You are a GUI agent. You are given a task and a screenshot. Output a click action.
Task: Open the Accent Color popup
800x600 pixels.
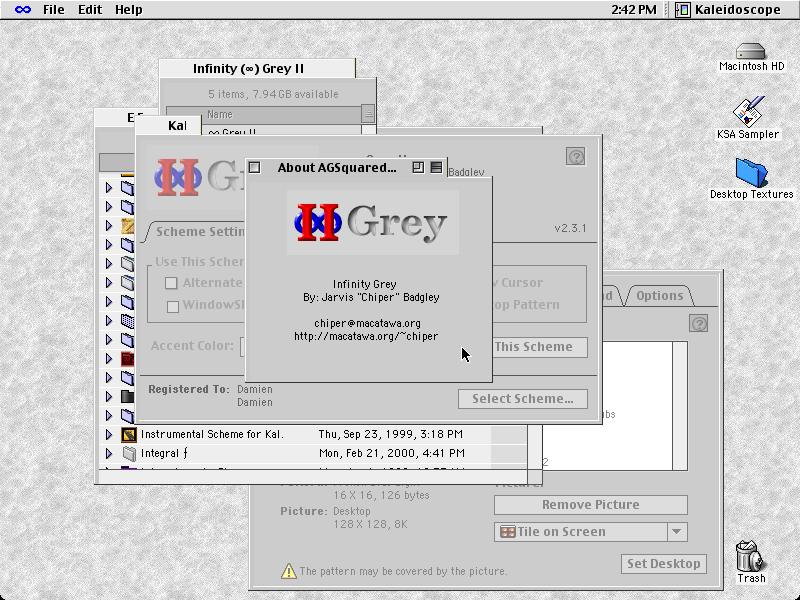click(x=243, y=346)
